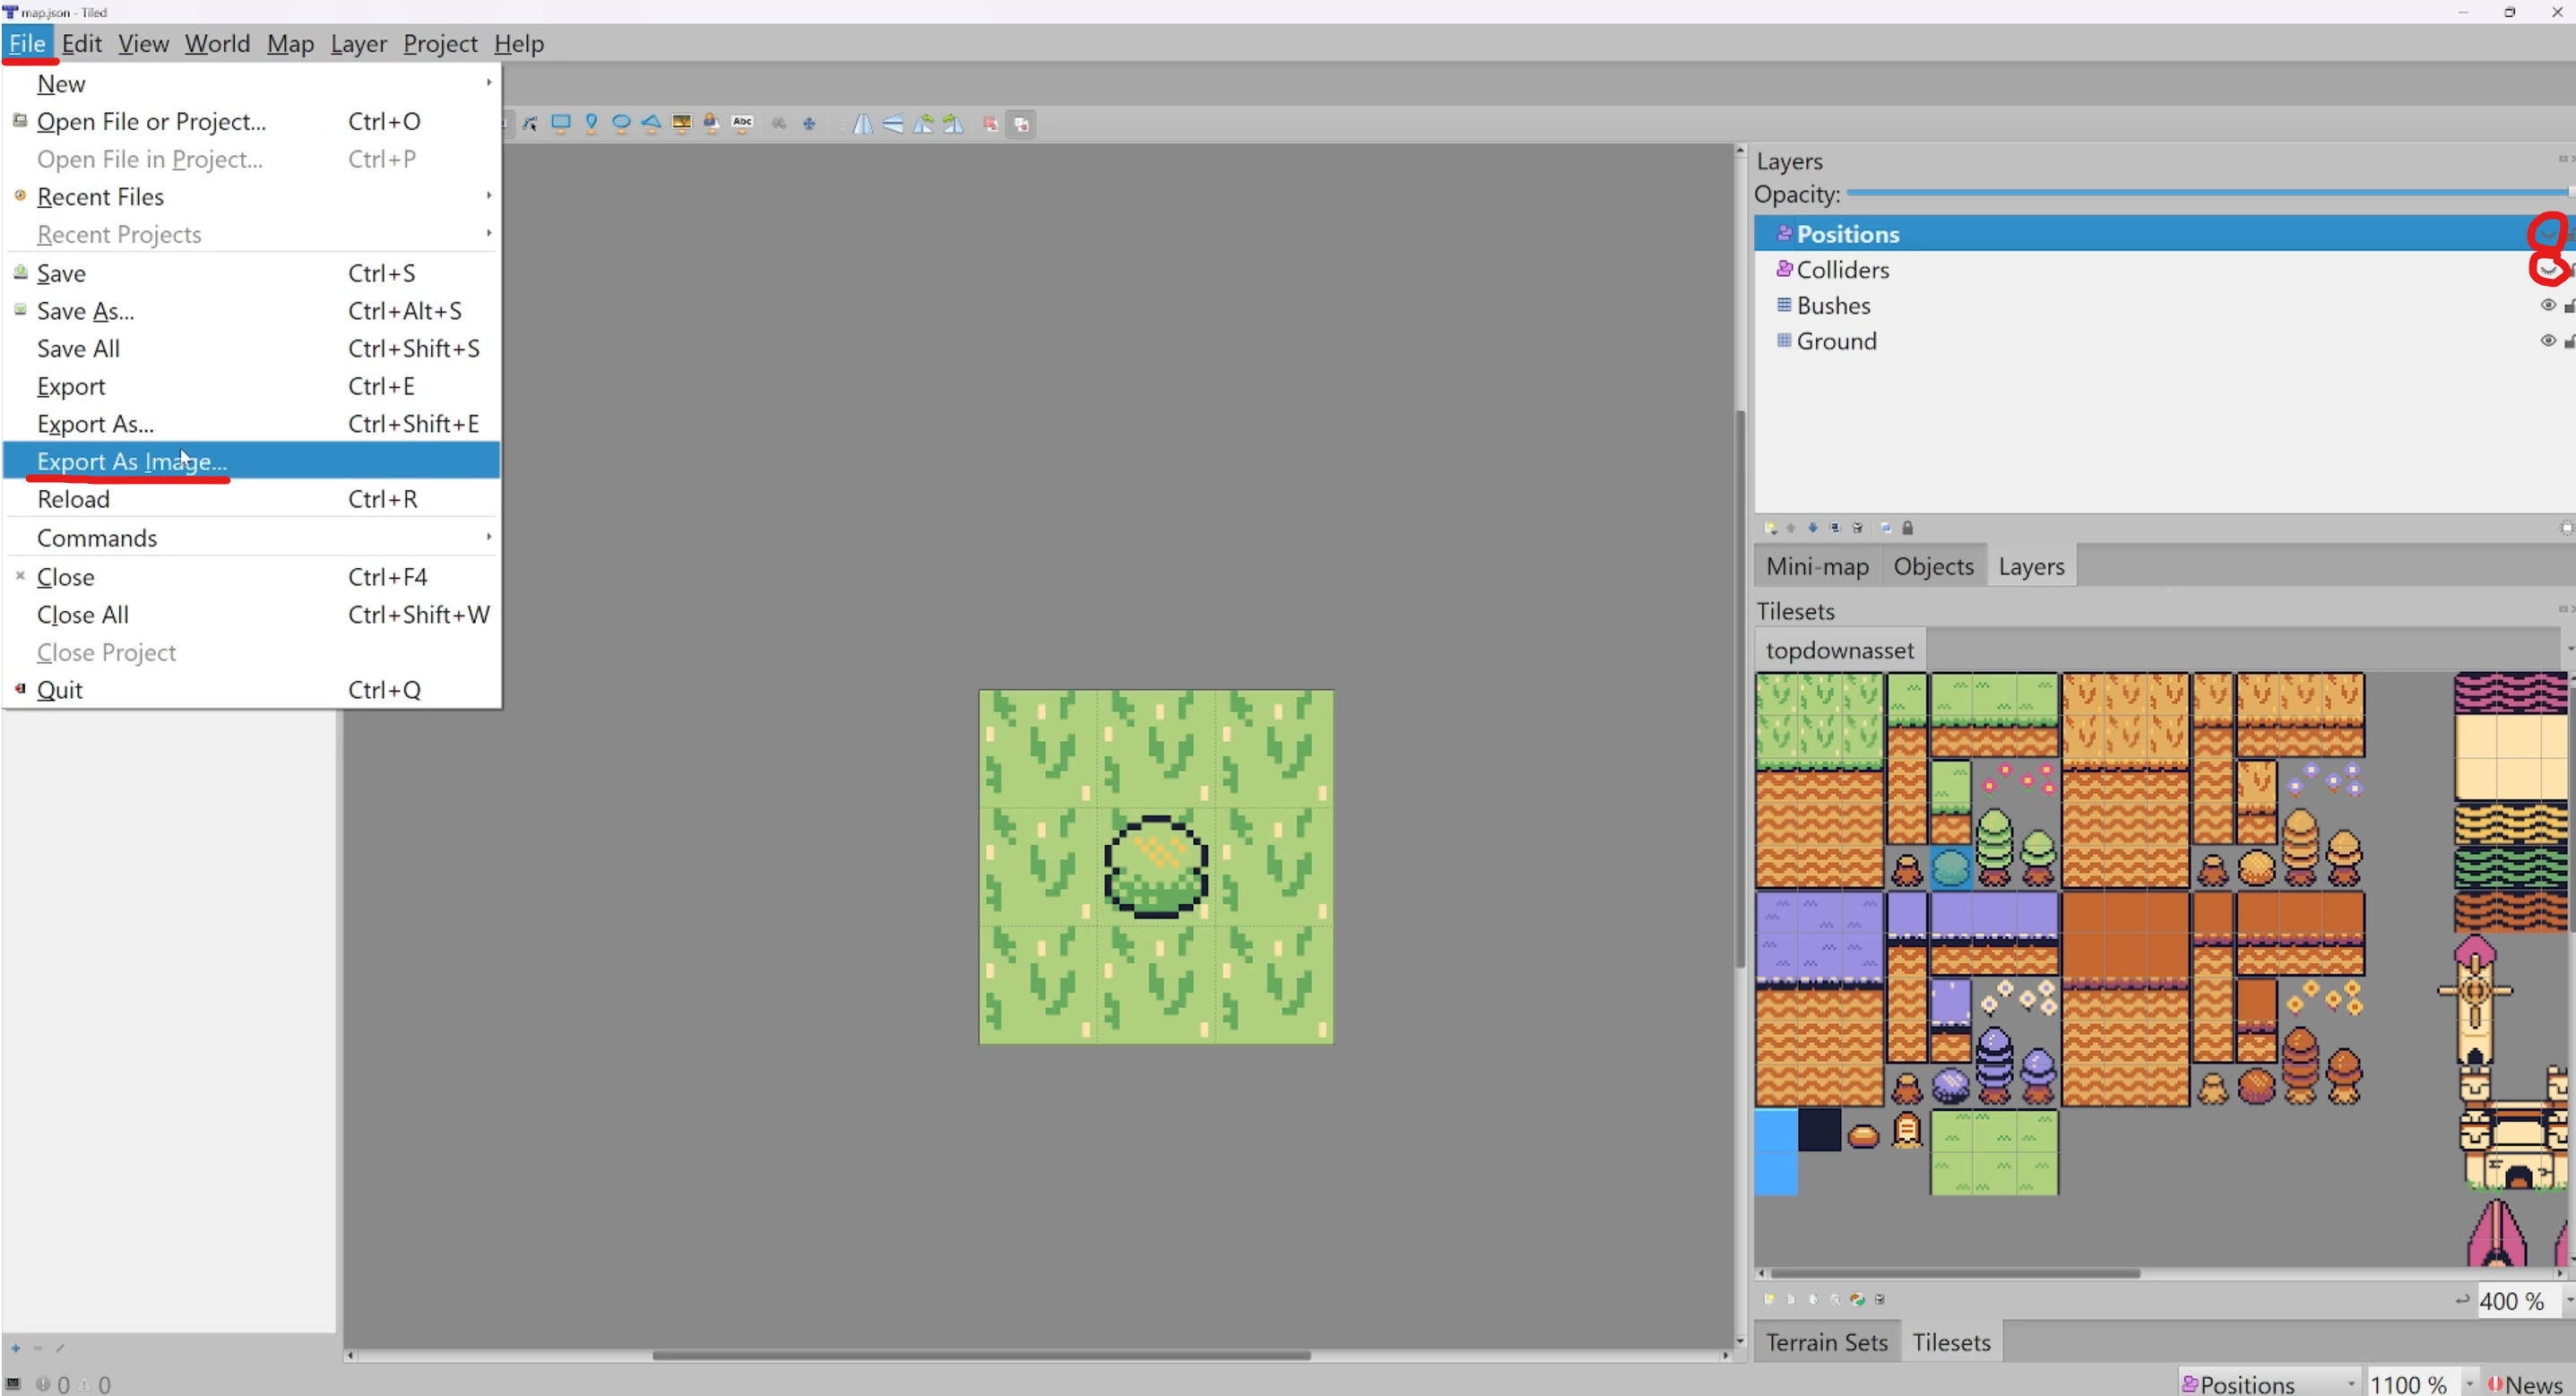Choose Export As Image from the menu
This screenshot has width=2576, height=1396.
(x=131, y=461)
